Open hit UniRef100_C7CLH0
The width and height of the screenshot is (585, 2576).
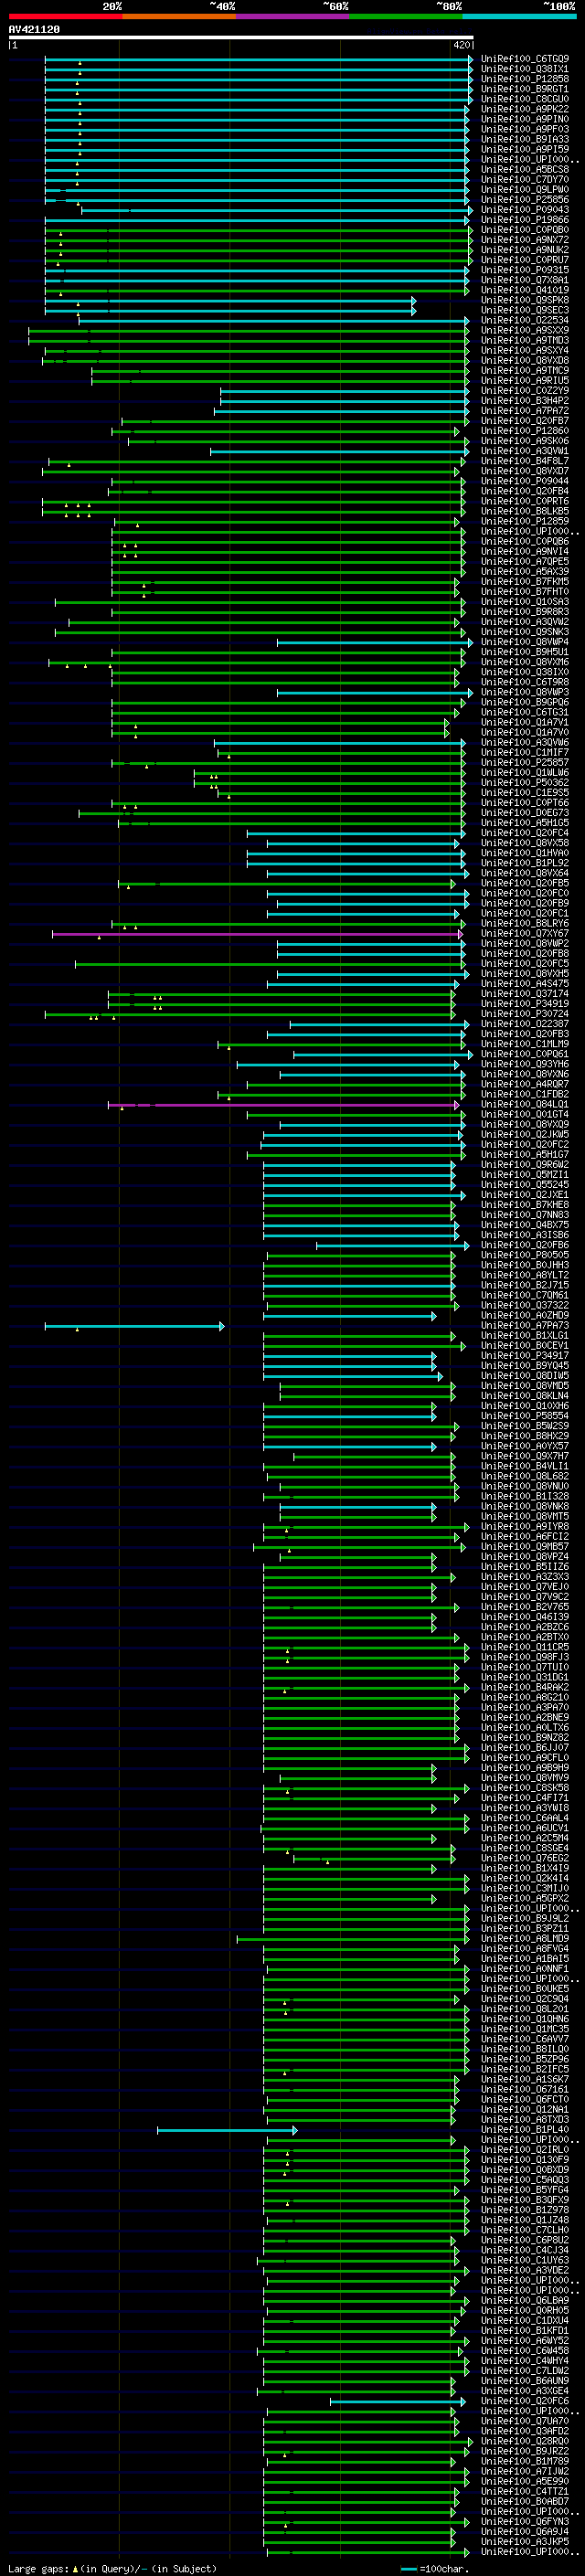[525, 2230]
